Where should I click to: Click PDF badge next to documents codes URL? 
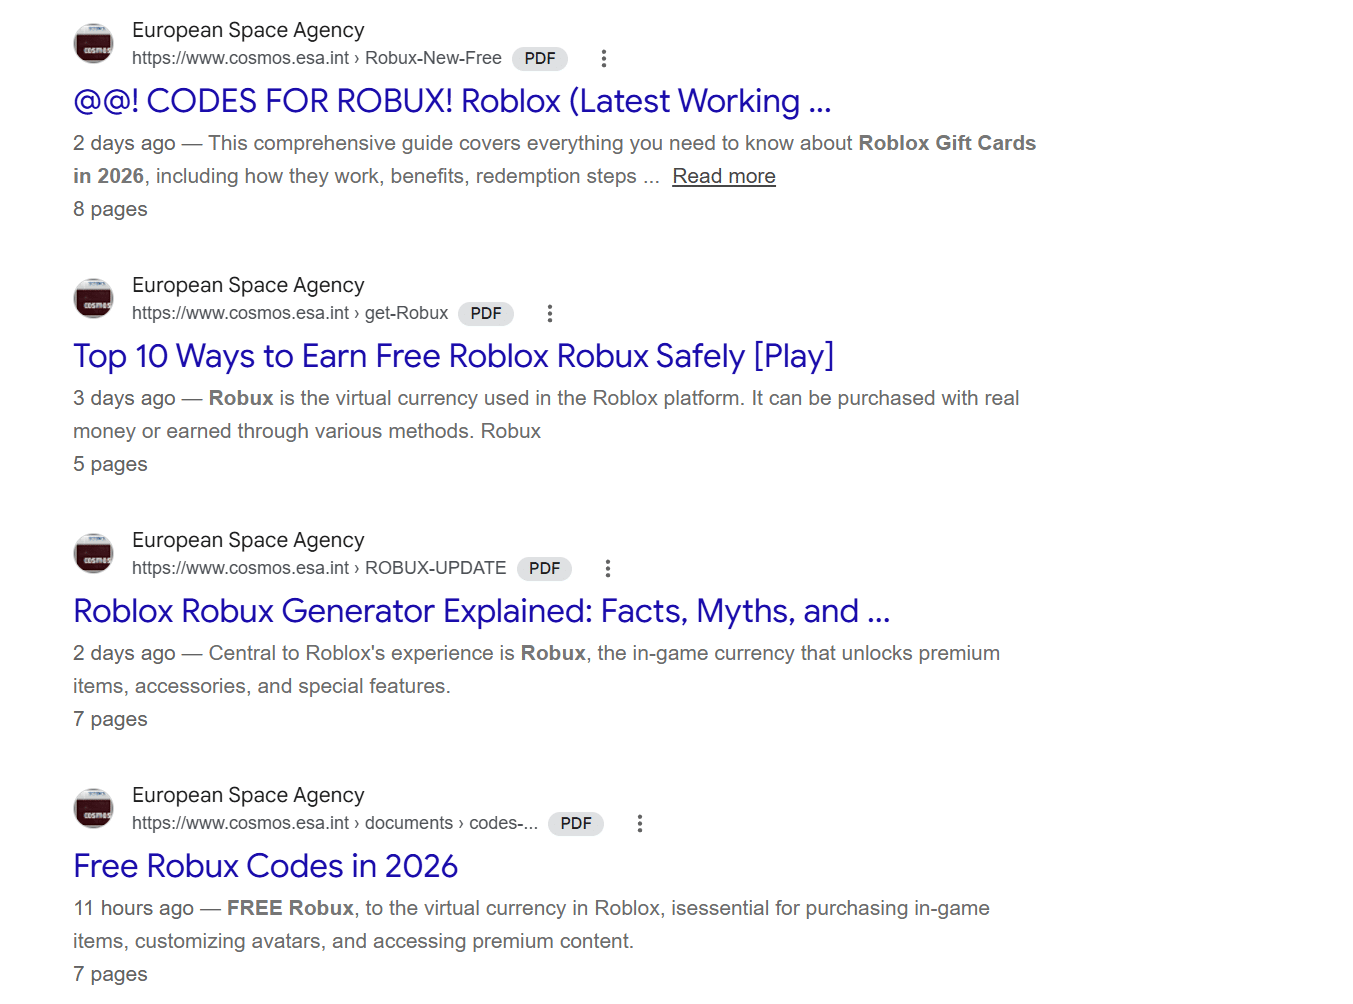576,824
